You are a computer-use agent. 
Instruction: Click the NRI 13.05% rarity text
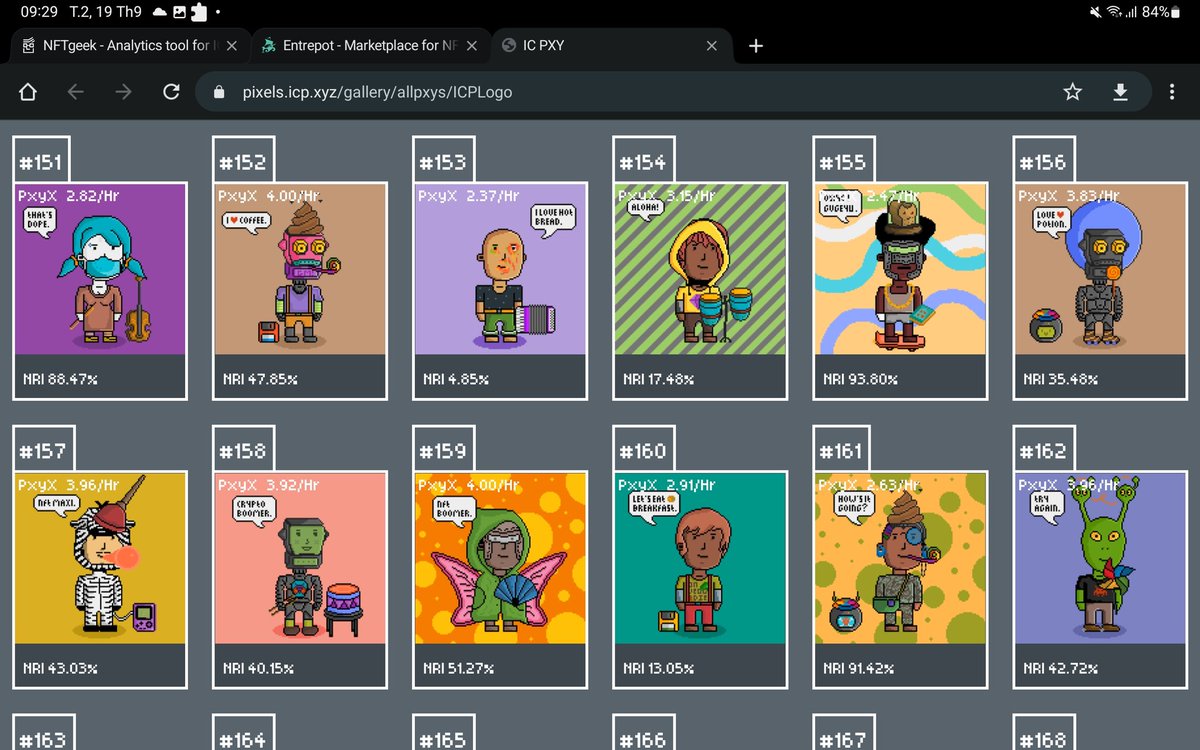click(659, 669)
